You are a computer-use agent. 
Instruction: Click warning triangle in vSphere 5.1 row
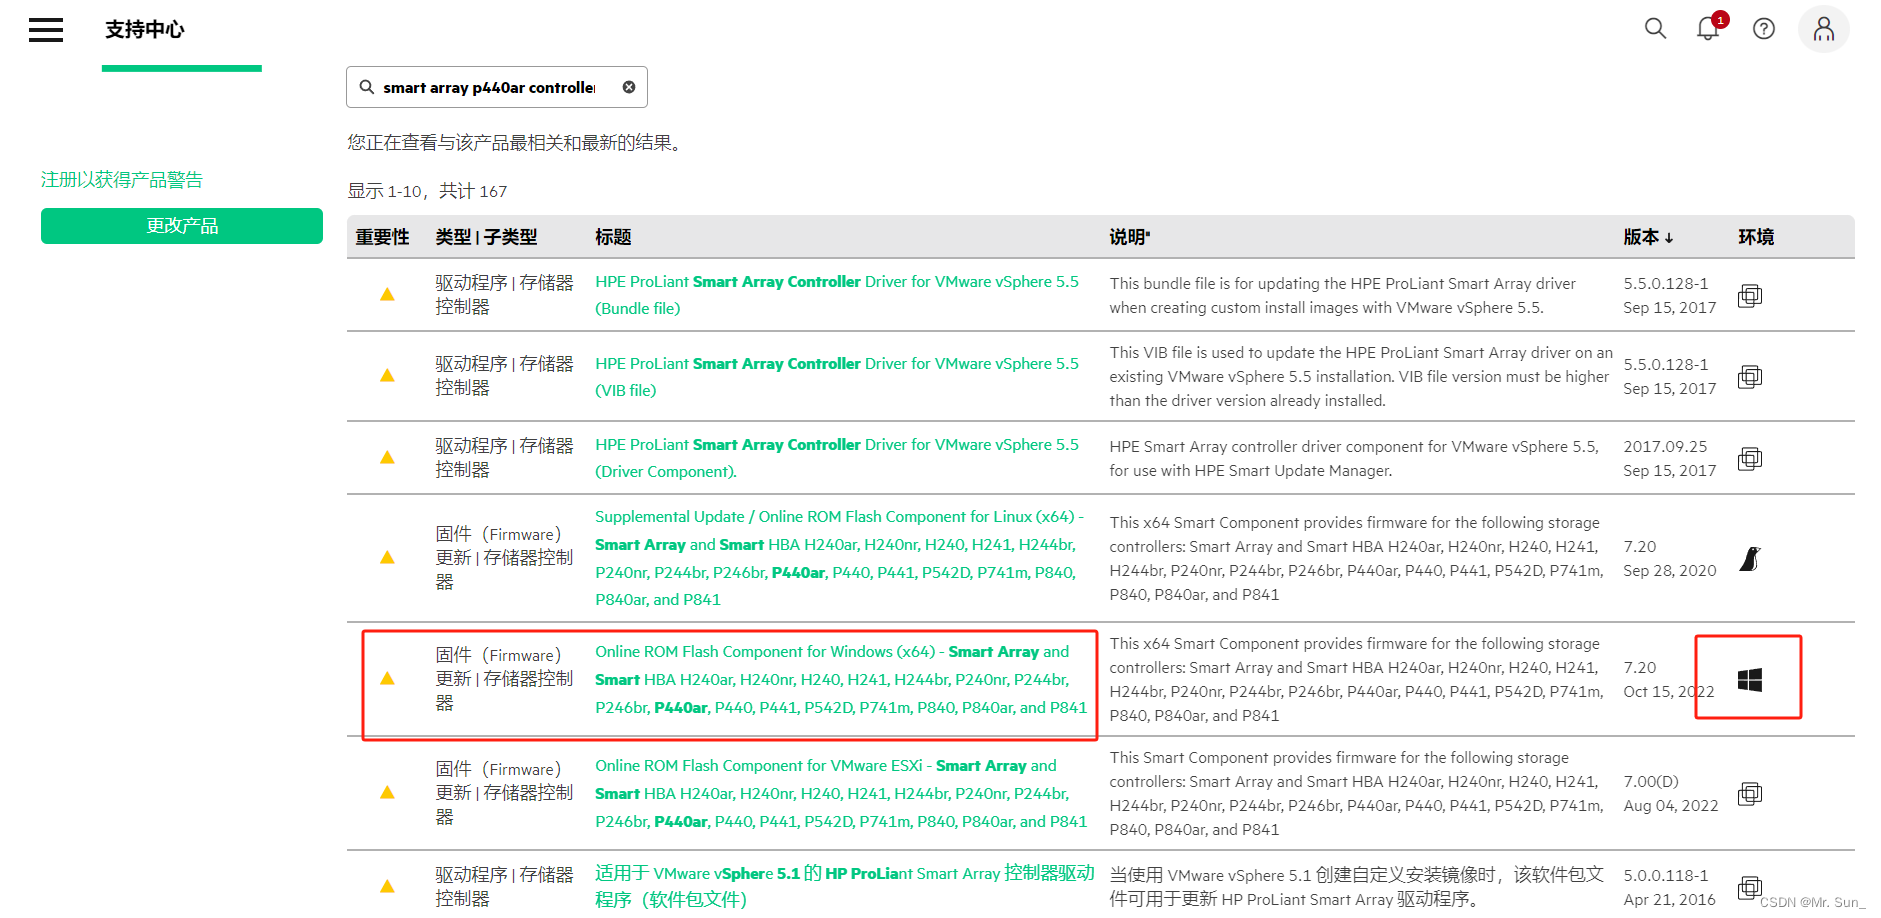tap(387, 887)
